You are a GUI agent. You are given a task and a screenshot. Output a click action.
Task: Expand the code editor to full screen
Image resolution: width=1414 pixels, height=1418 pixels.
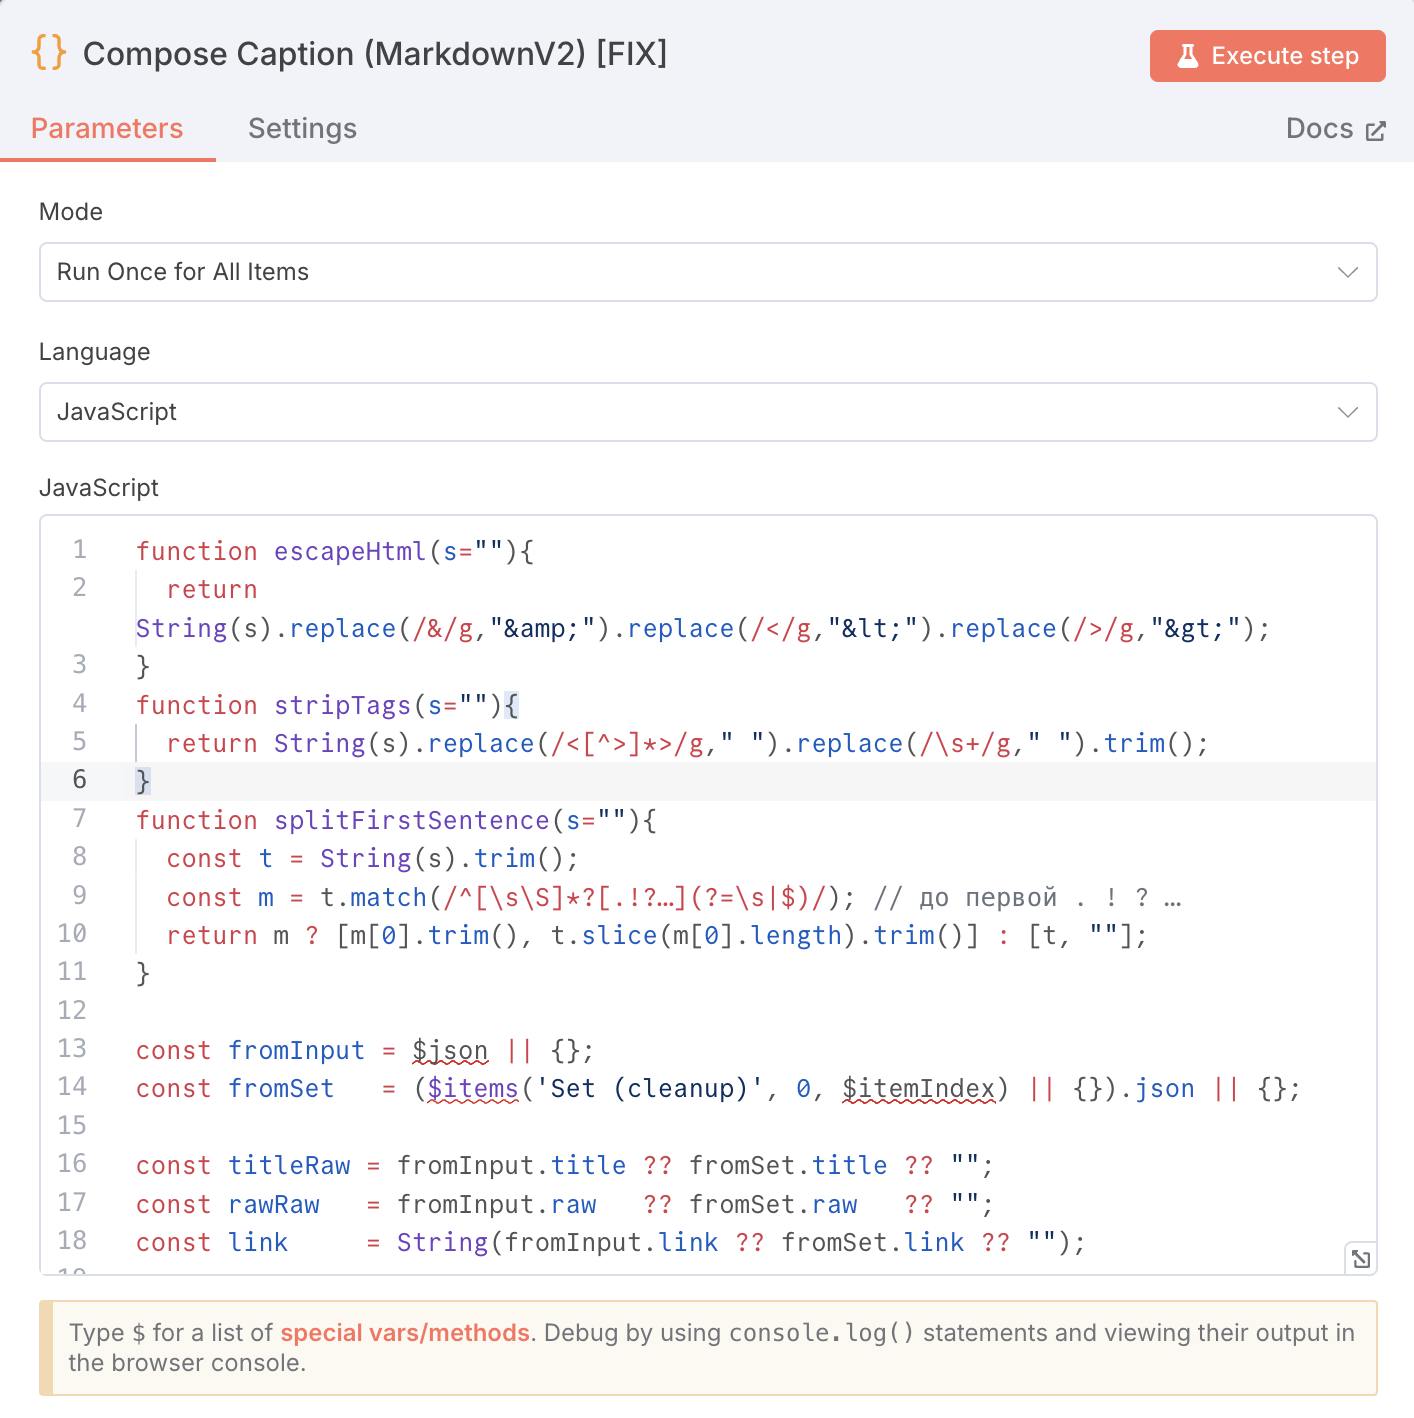tap(1361, 1259)
